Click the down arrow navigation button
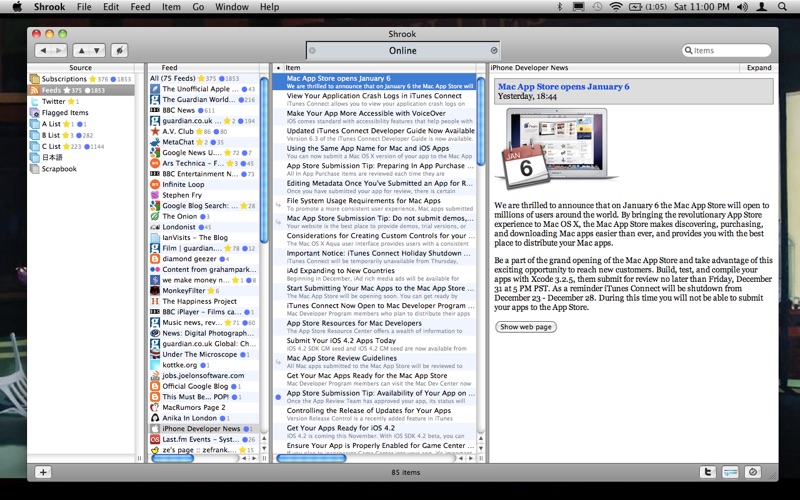Image resolution: width=800 pixels, height=500 pixels. (x=95, y=50)
